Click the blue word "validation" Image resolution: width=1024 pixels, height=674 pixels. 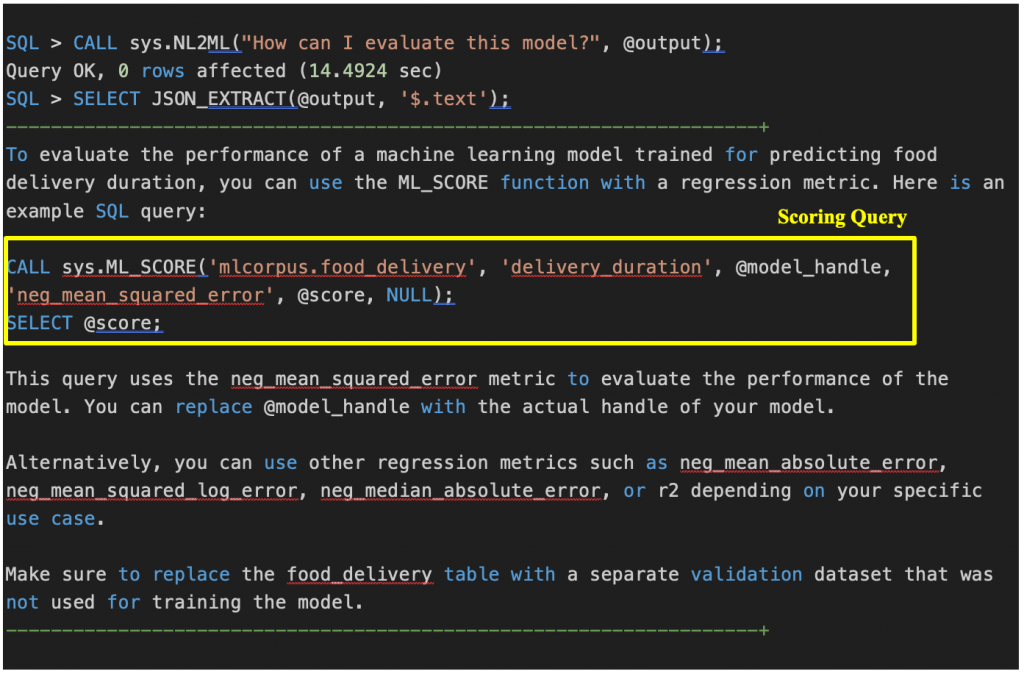pyautogui.click(x=746, y=575)
